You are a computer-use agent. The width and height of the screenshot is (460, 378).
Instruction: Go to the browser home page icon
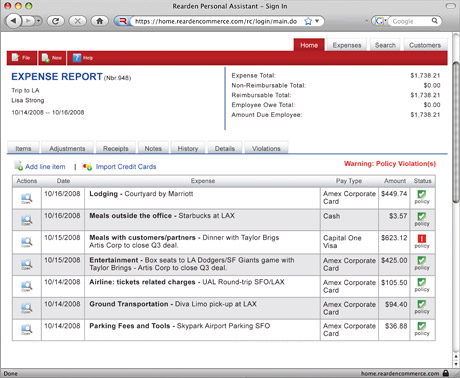pyautogui.click(x=99, y=21)
